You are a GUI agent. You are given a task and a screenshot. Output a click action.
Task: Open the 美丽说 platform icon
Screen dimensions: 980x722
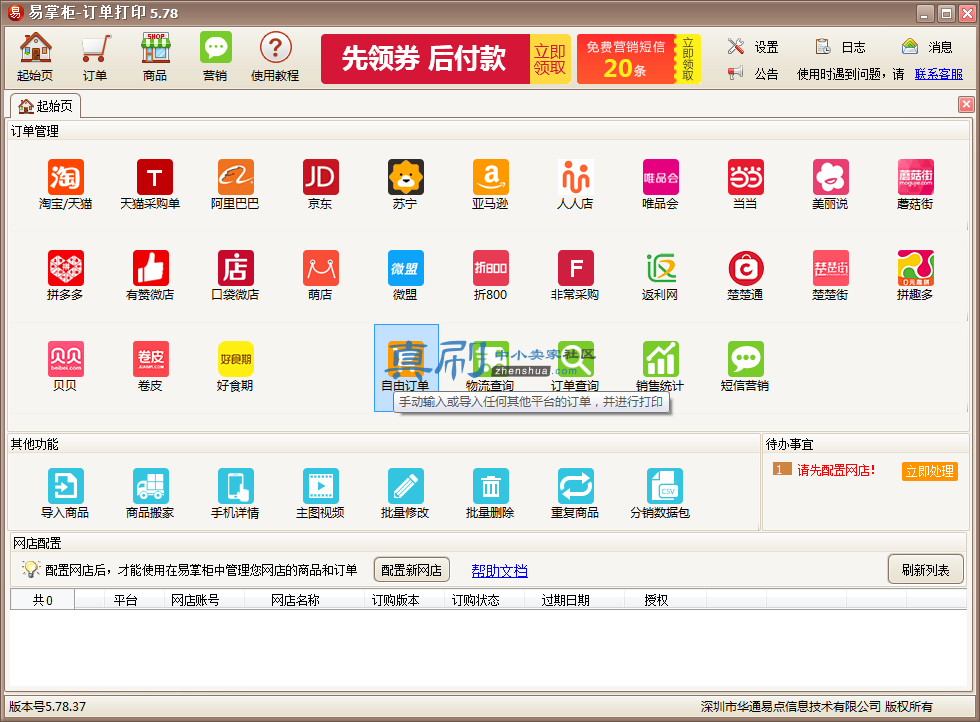[830, 184]
